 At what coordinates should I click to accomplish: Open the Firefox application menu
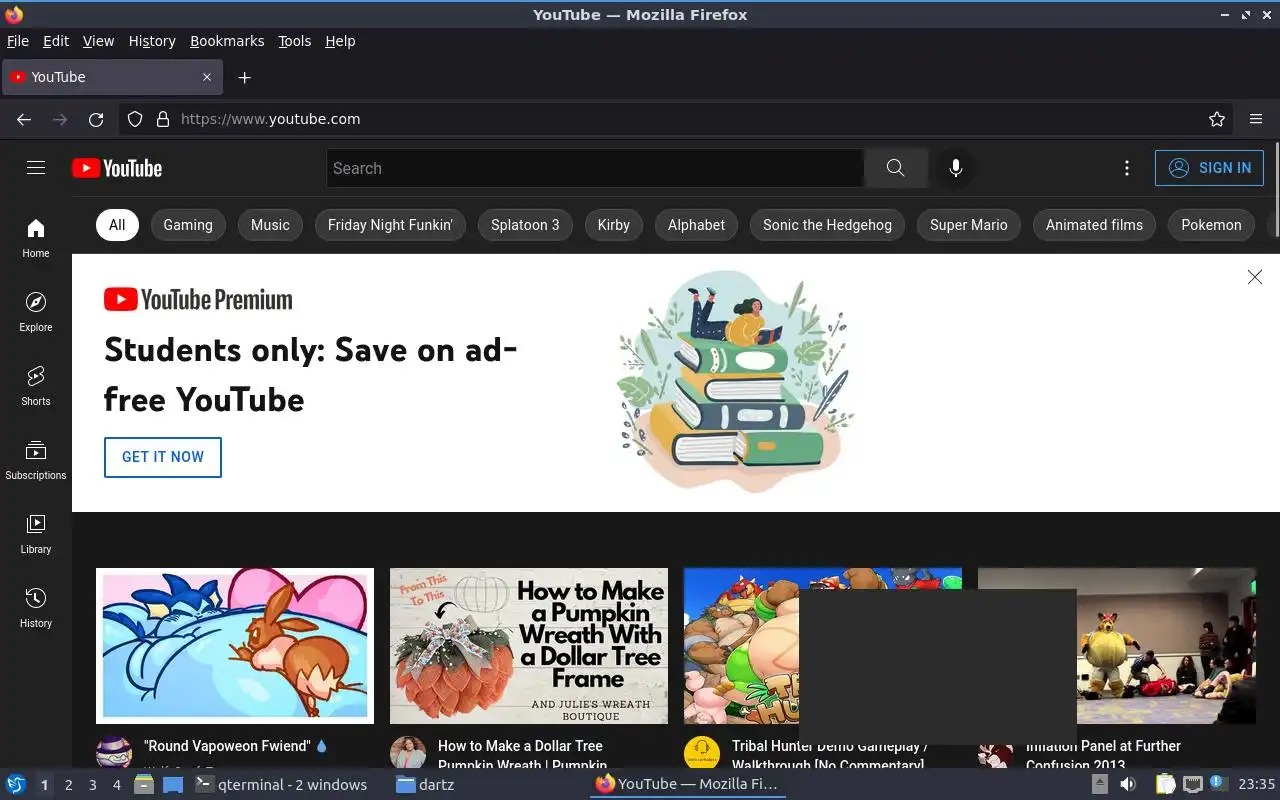pyautogui.click(x=1256, y=119)
